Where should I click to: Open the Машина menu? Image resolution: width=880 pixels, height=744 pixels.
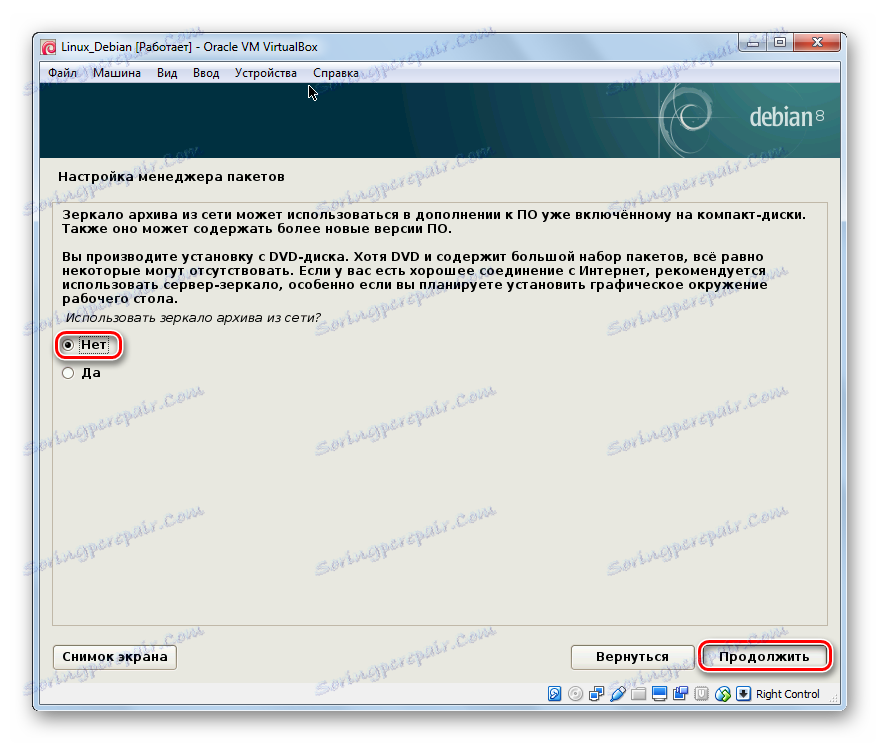pos(117,73)
